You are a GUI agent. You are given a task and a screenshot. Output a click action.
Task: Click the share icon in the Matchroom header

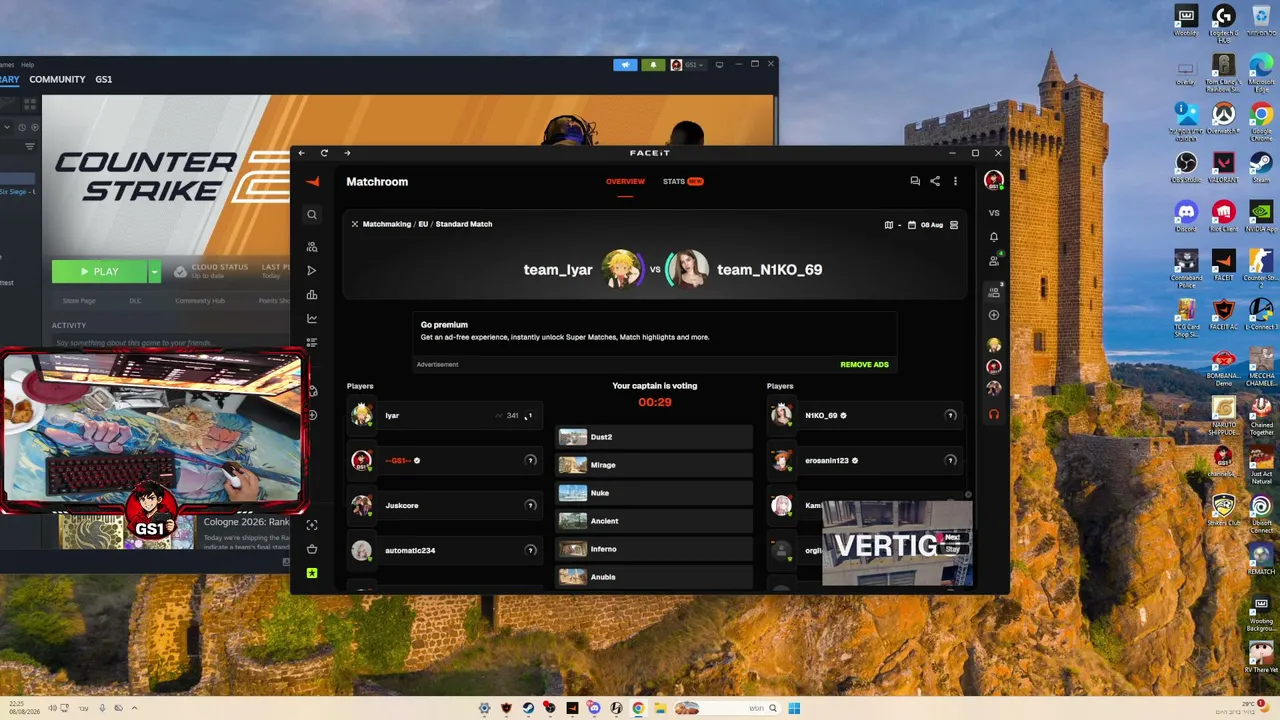point(935,181)
